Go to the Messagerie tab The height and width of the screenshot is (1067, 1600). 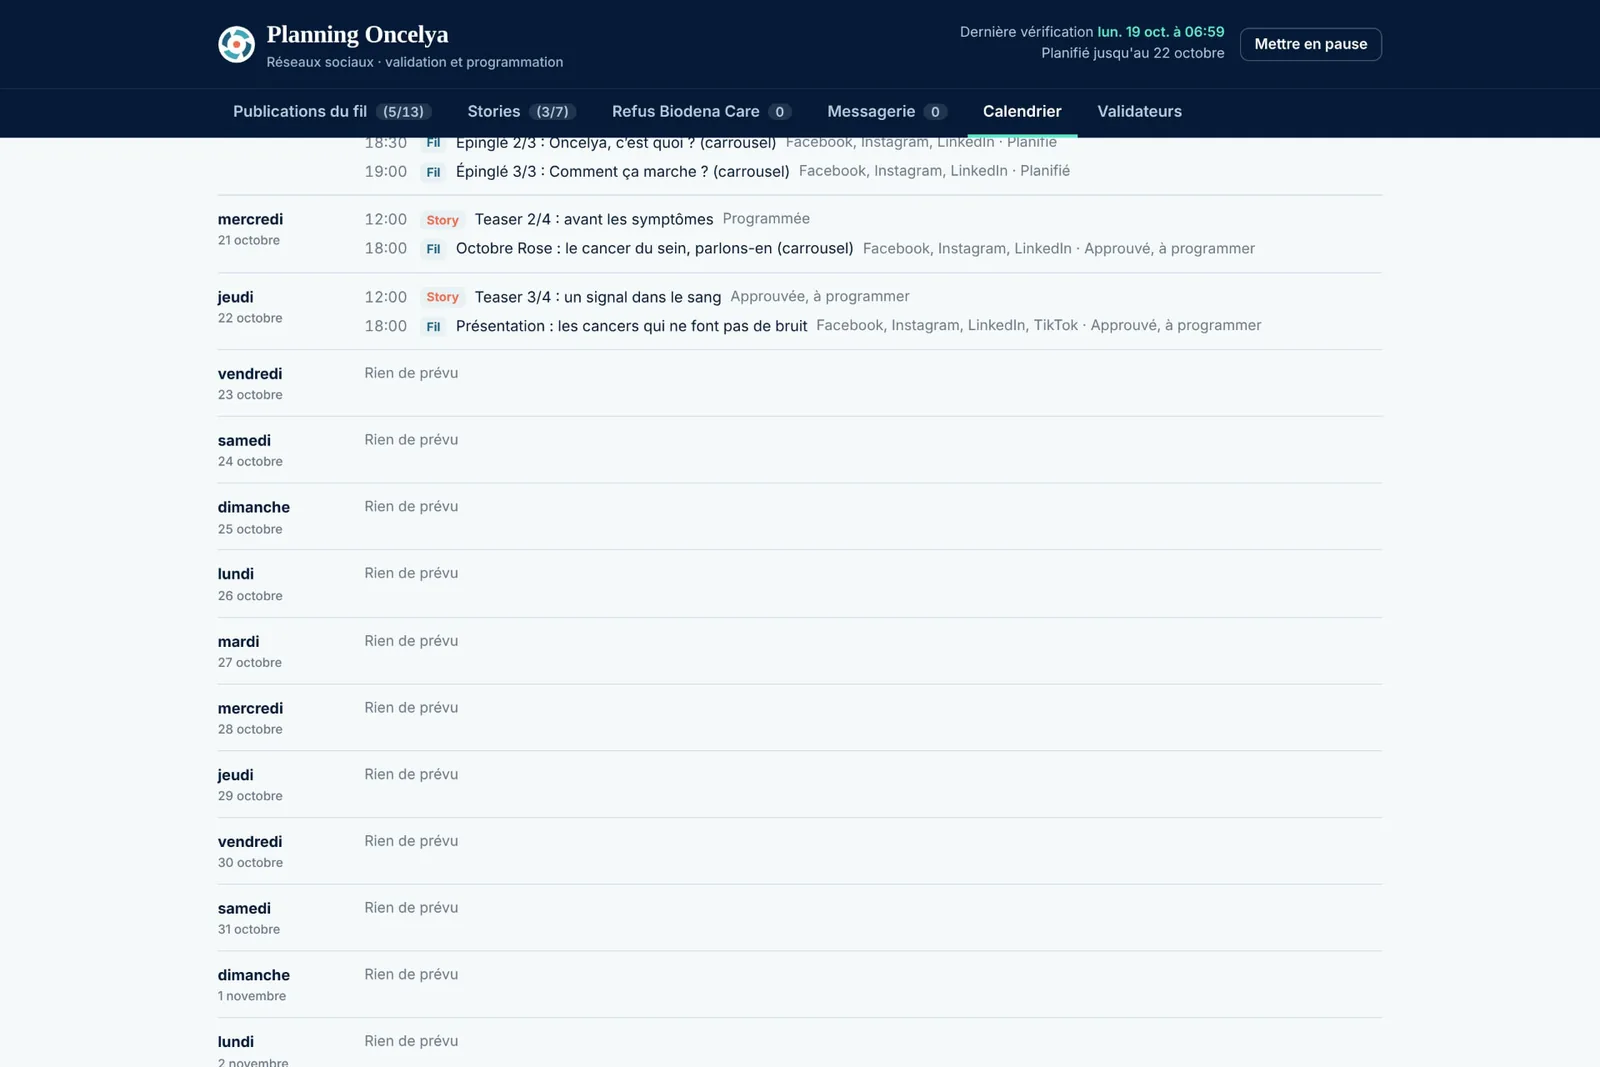click(887, 112)
